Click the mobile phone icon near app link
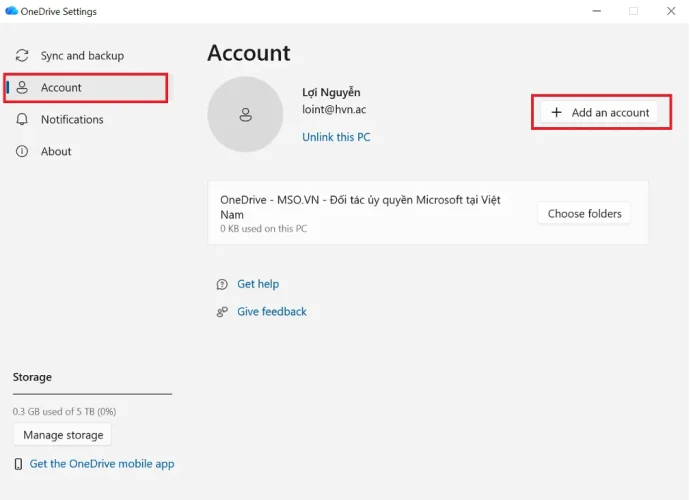Viewport: 690px width, 500px height. point(18,464)
